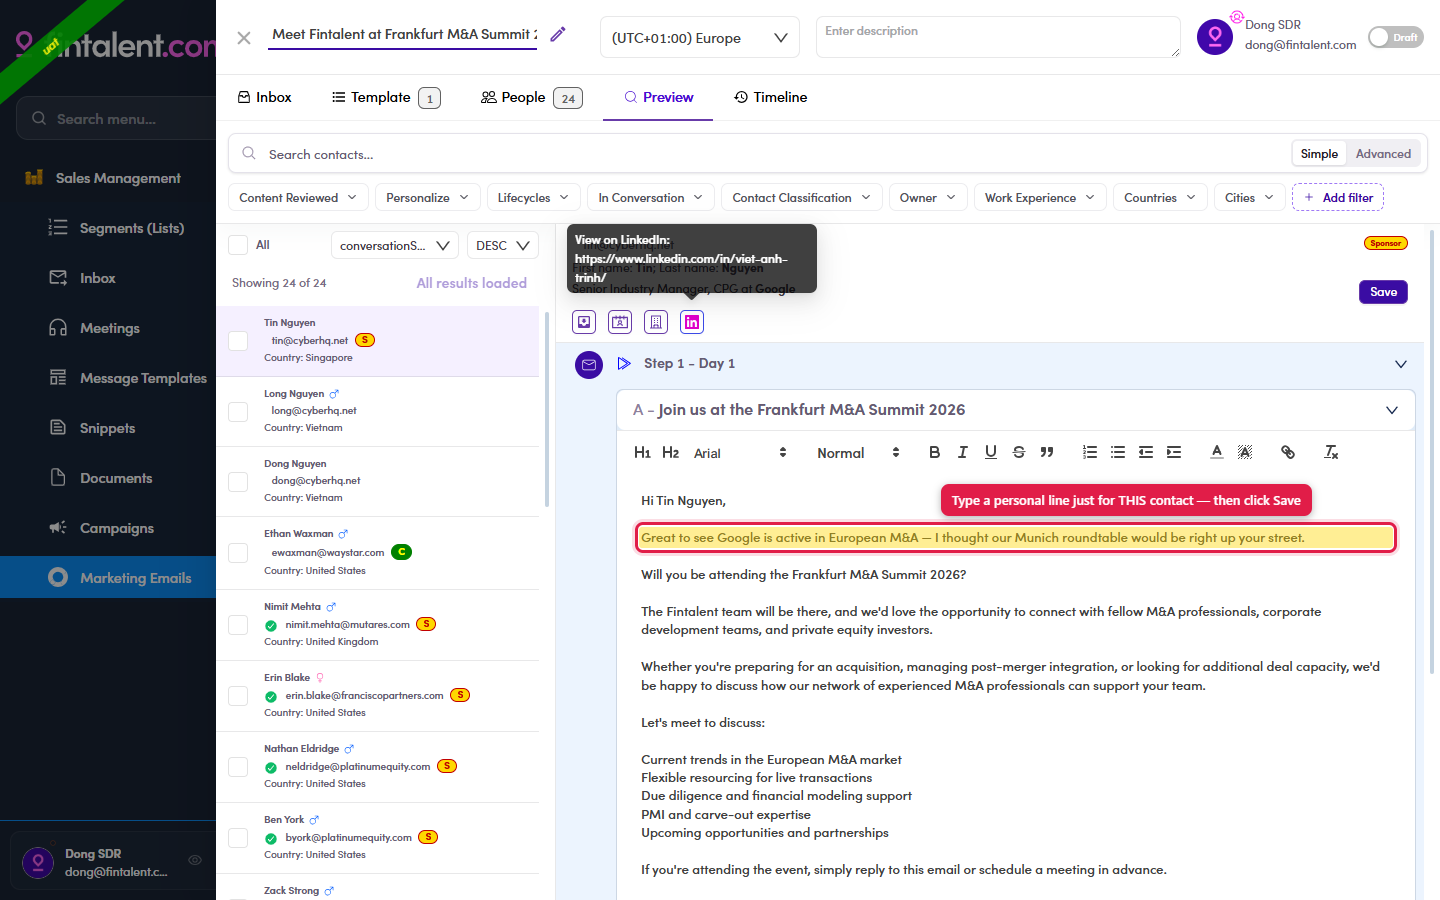The height and width of the screenshot is (900, 1440).
Task: Select the checkbox for Tin Nguyen
Action: [238, 341]
